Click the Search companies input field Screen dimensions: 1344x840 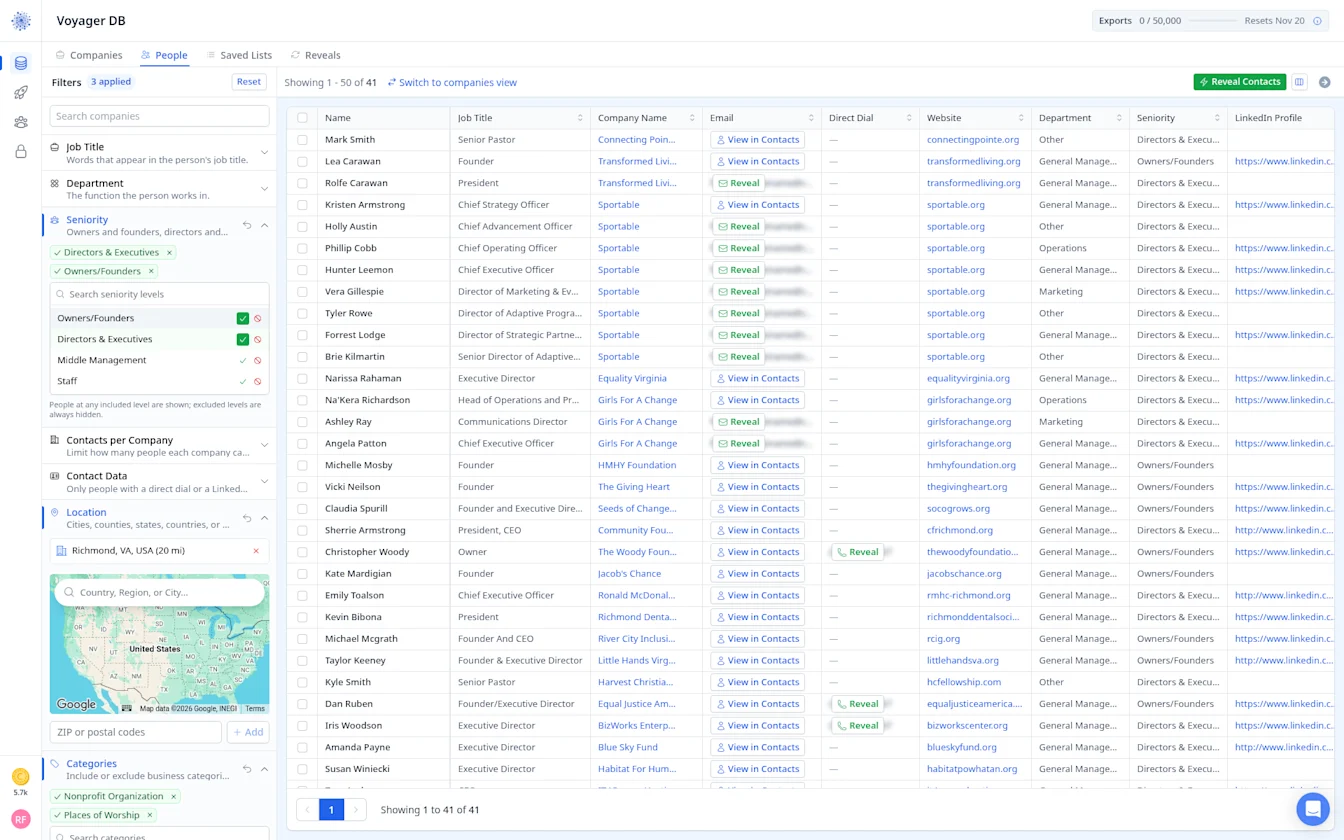click(x=159, y=116)
